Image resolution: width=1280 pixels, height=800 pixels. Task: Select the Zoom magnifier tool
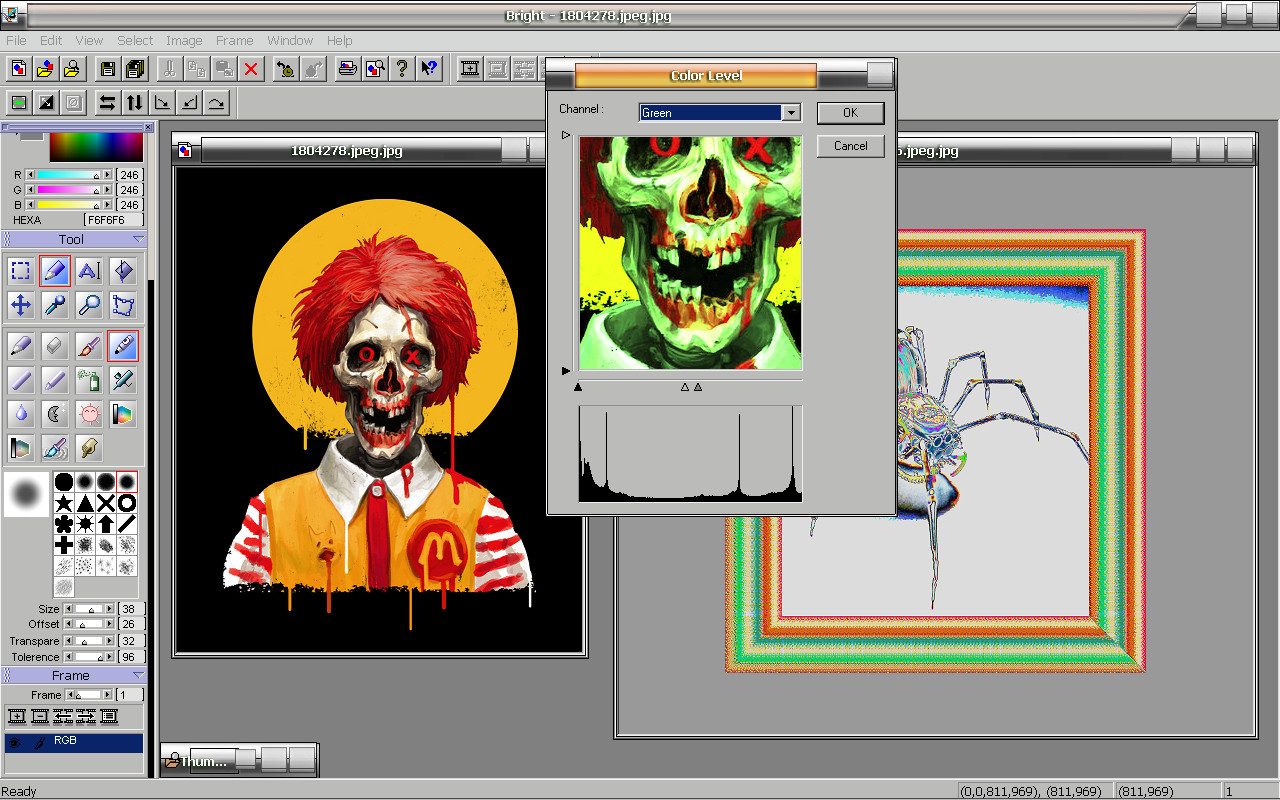(x=89, y=305)
